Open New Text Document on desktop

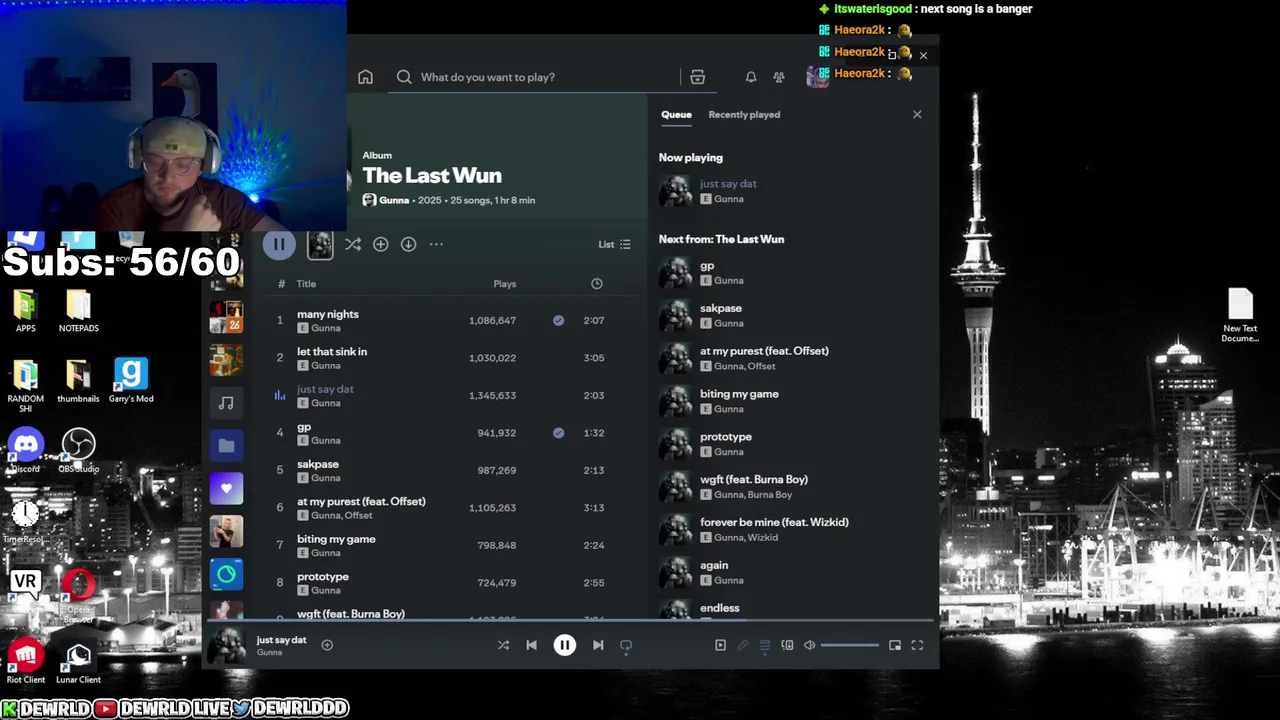click(1240, 315)
